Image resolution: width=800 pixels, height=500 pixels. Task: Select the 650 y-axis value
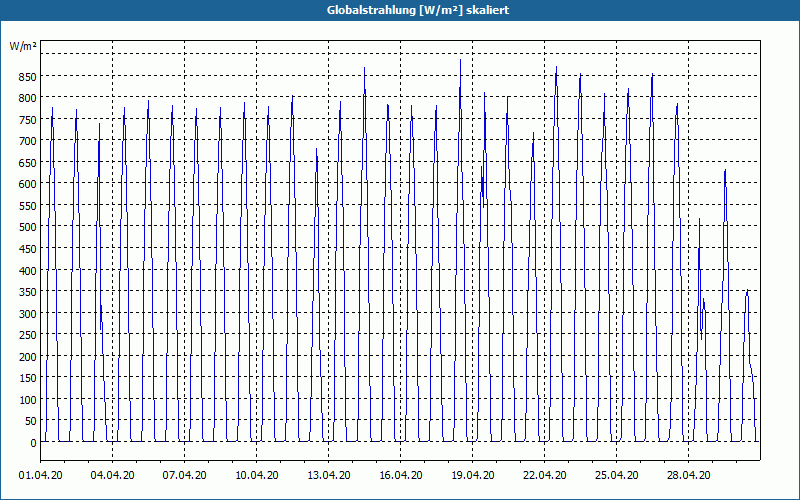[x=28, y=163]
